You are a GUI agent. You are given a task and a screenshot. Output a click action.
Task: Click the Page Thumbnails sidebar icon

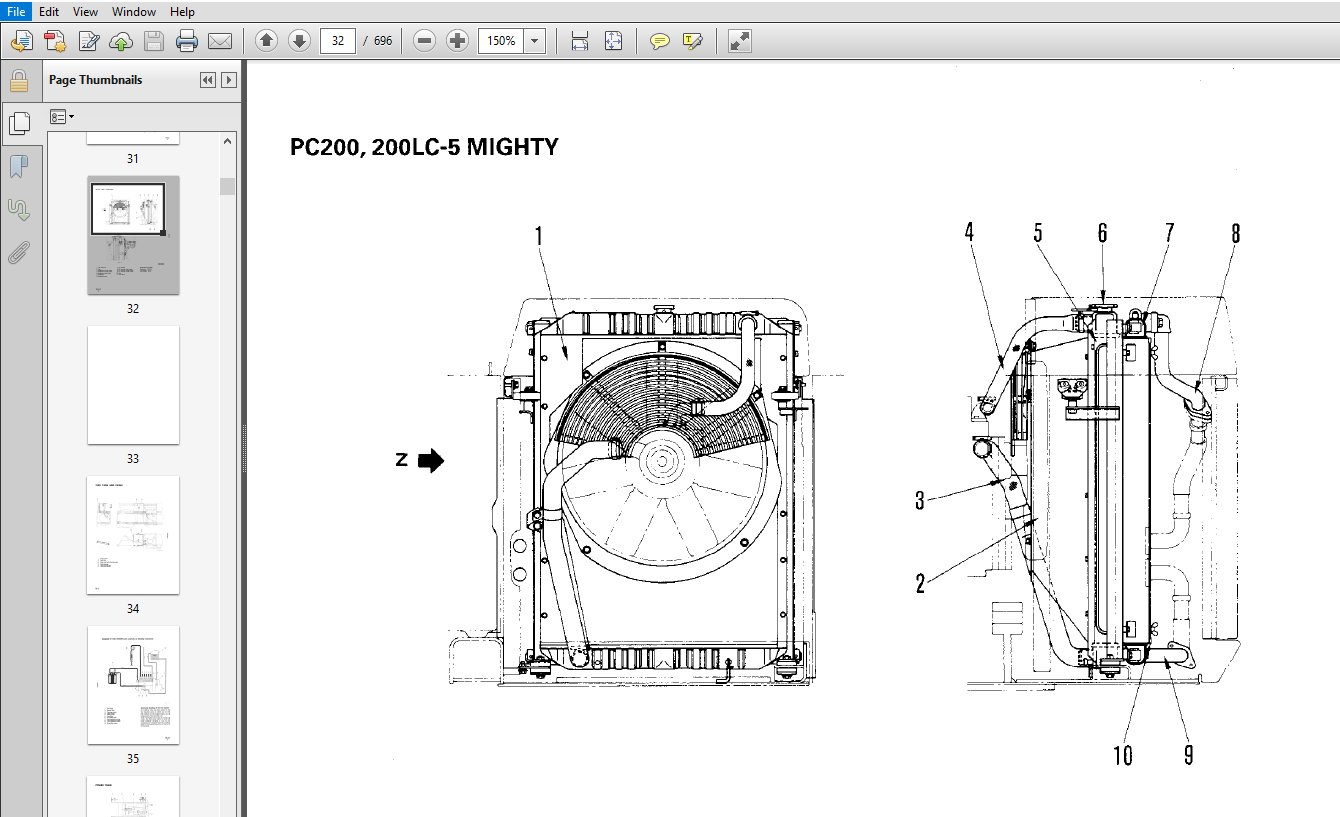tap(18, 123)
